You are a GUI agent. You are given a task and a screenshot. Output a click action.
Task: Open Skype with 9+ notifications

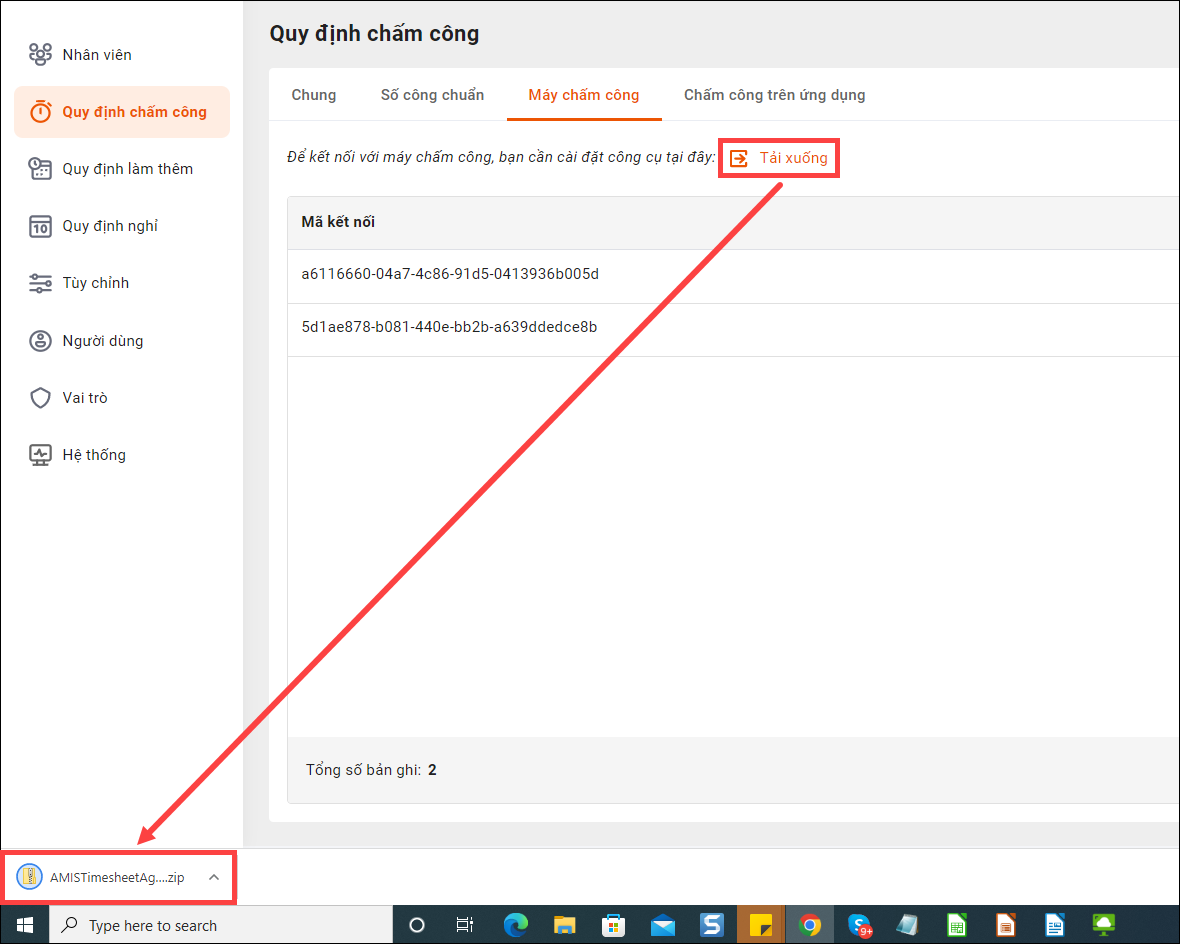pyautogui.click(x=859, y=925)
